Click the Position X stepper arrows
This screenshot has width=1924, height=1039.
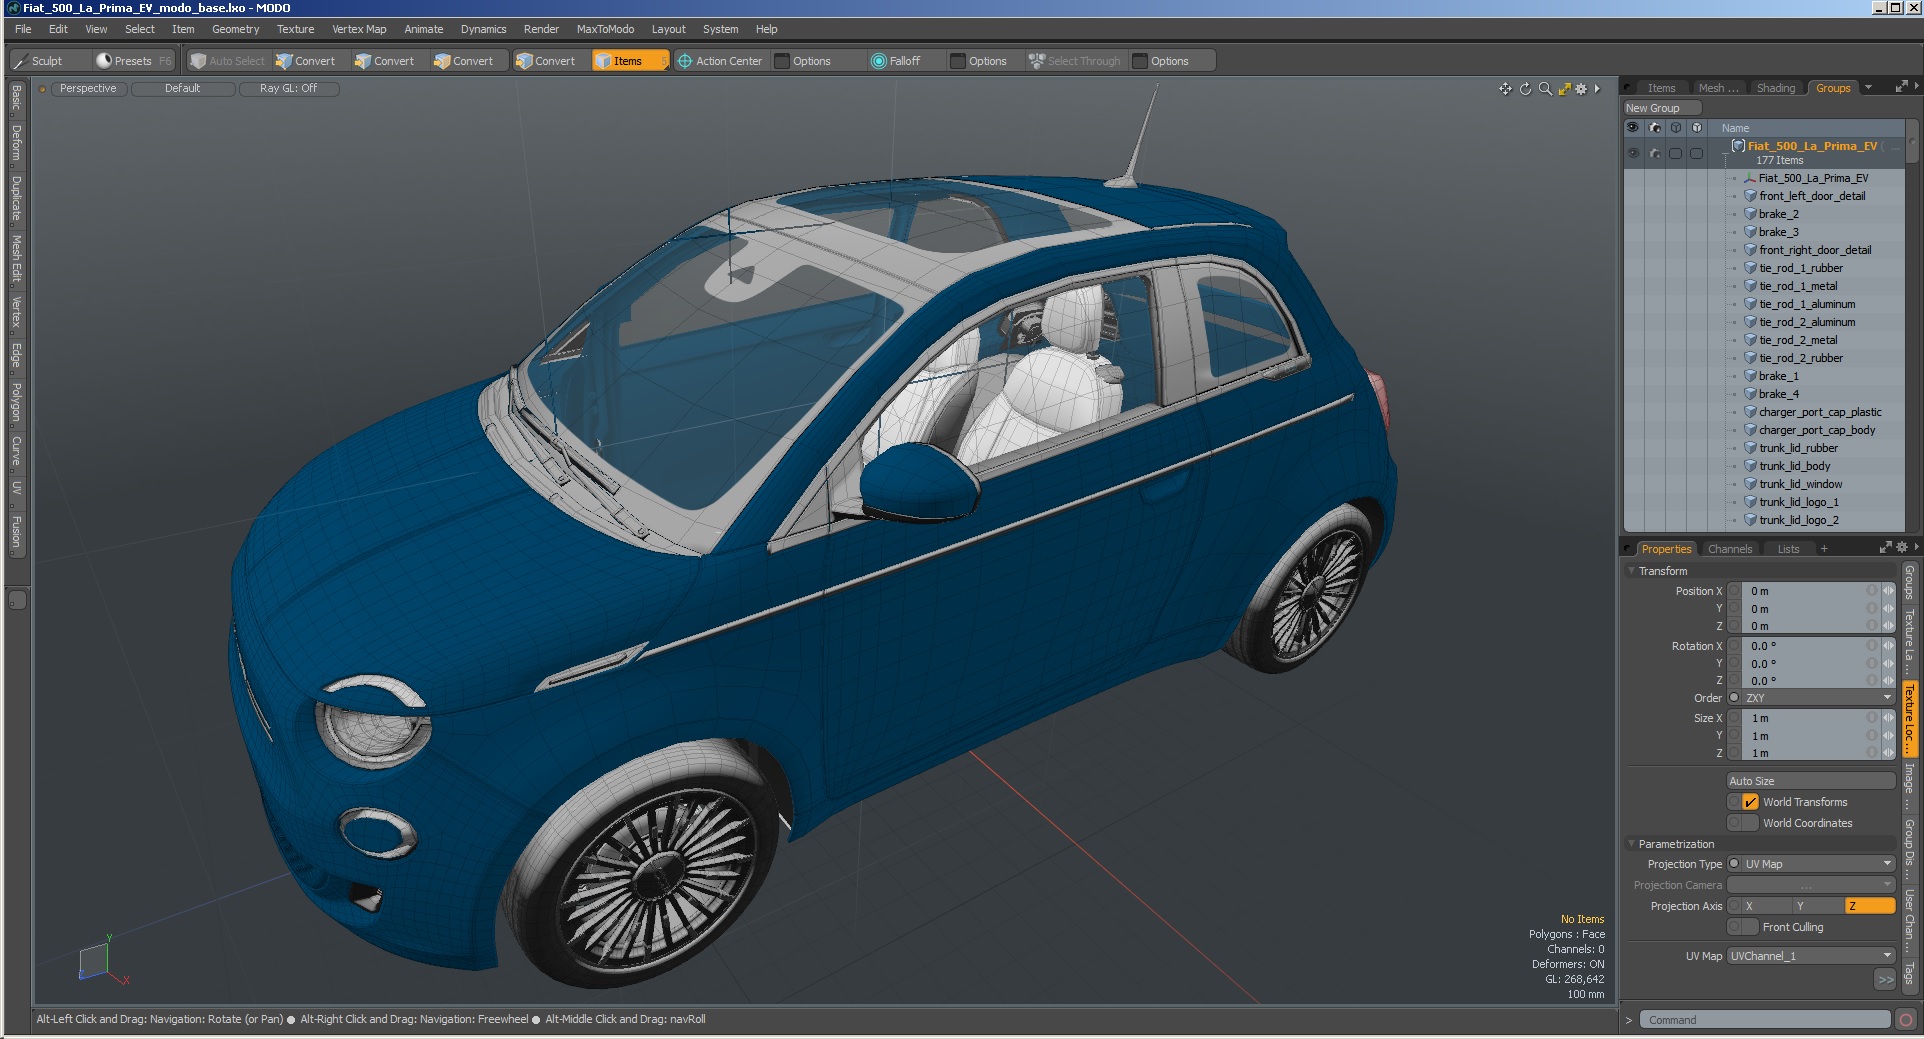click(x=1888, y=591)
